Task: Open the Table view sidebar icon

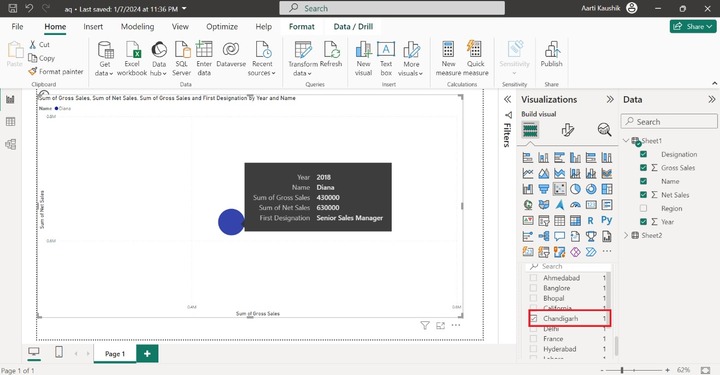Action: tap(11, 122)
